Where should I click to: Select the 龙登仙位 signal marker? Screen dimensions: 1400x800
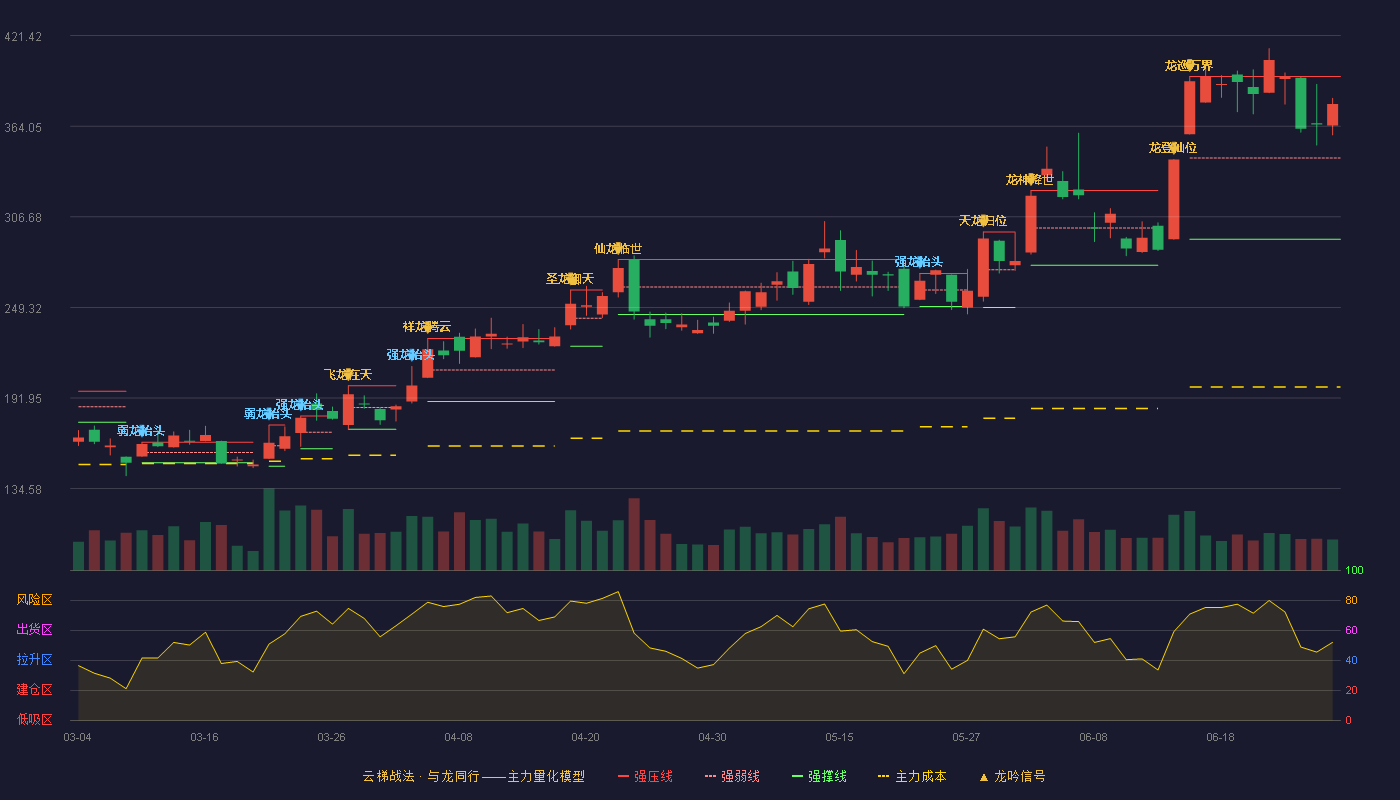pos(1173,148)
